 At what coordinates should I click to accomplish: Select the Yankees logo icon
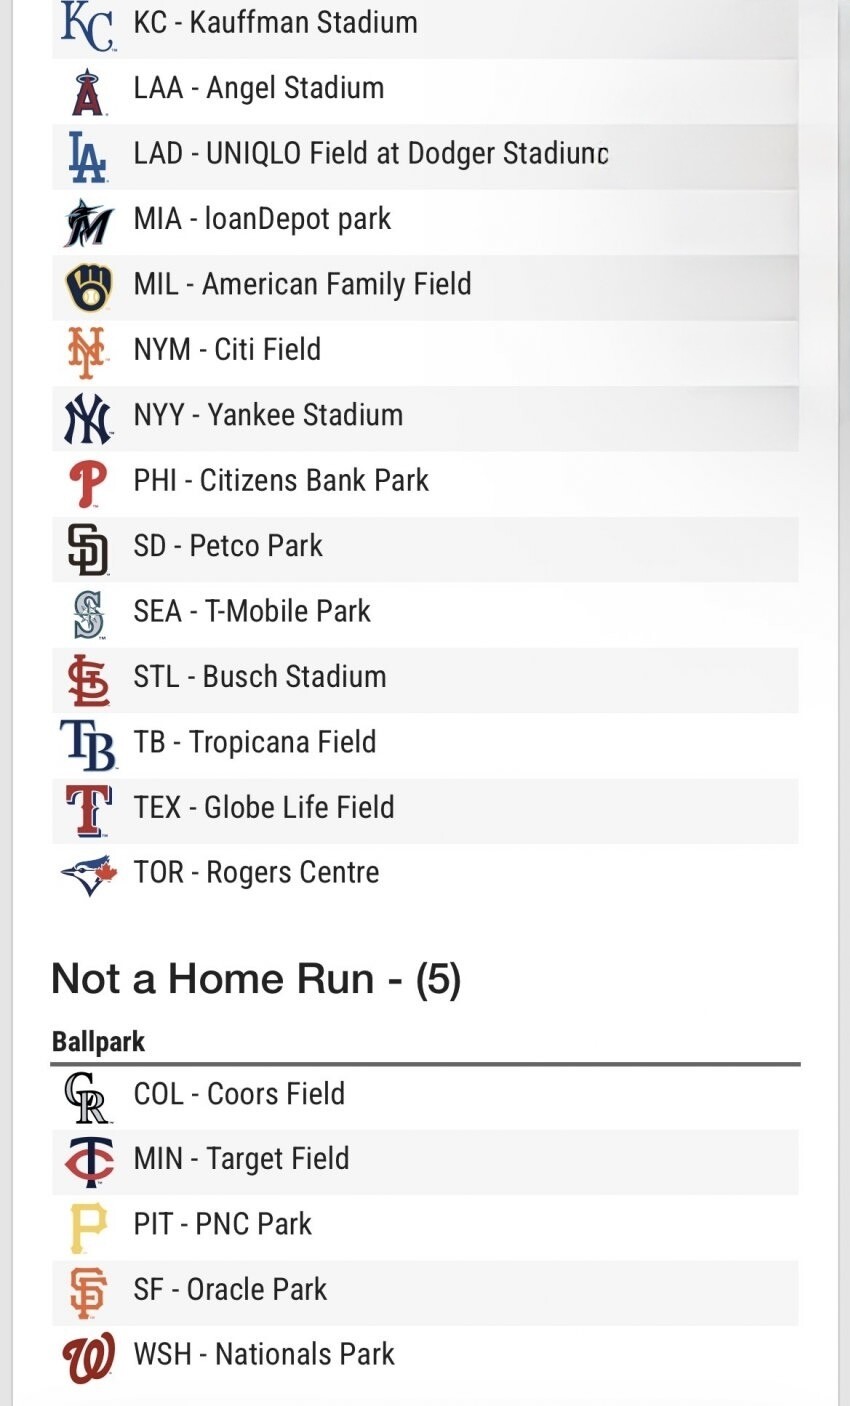point(88,417)
